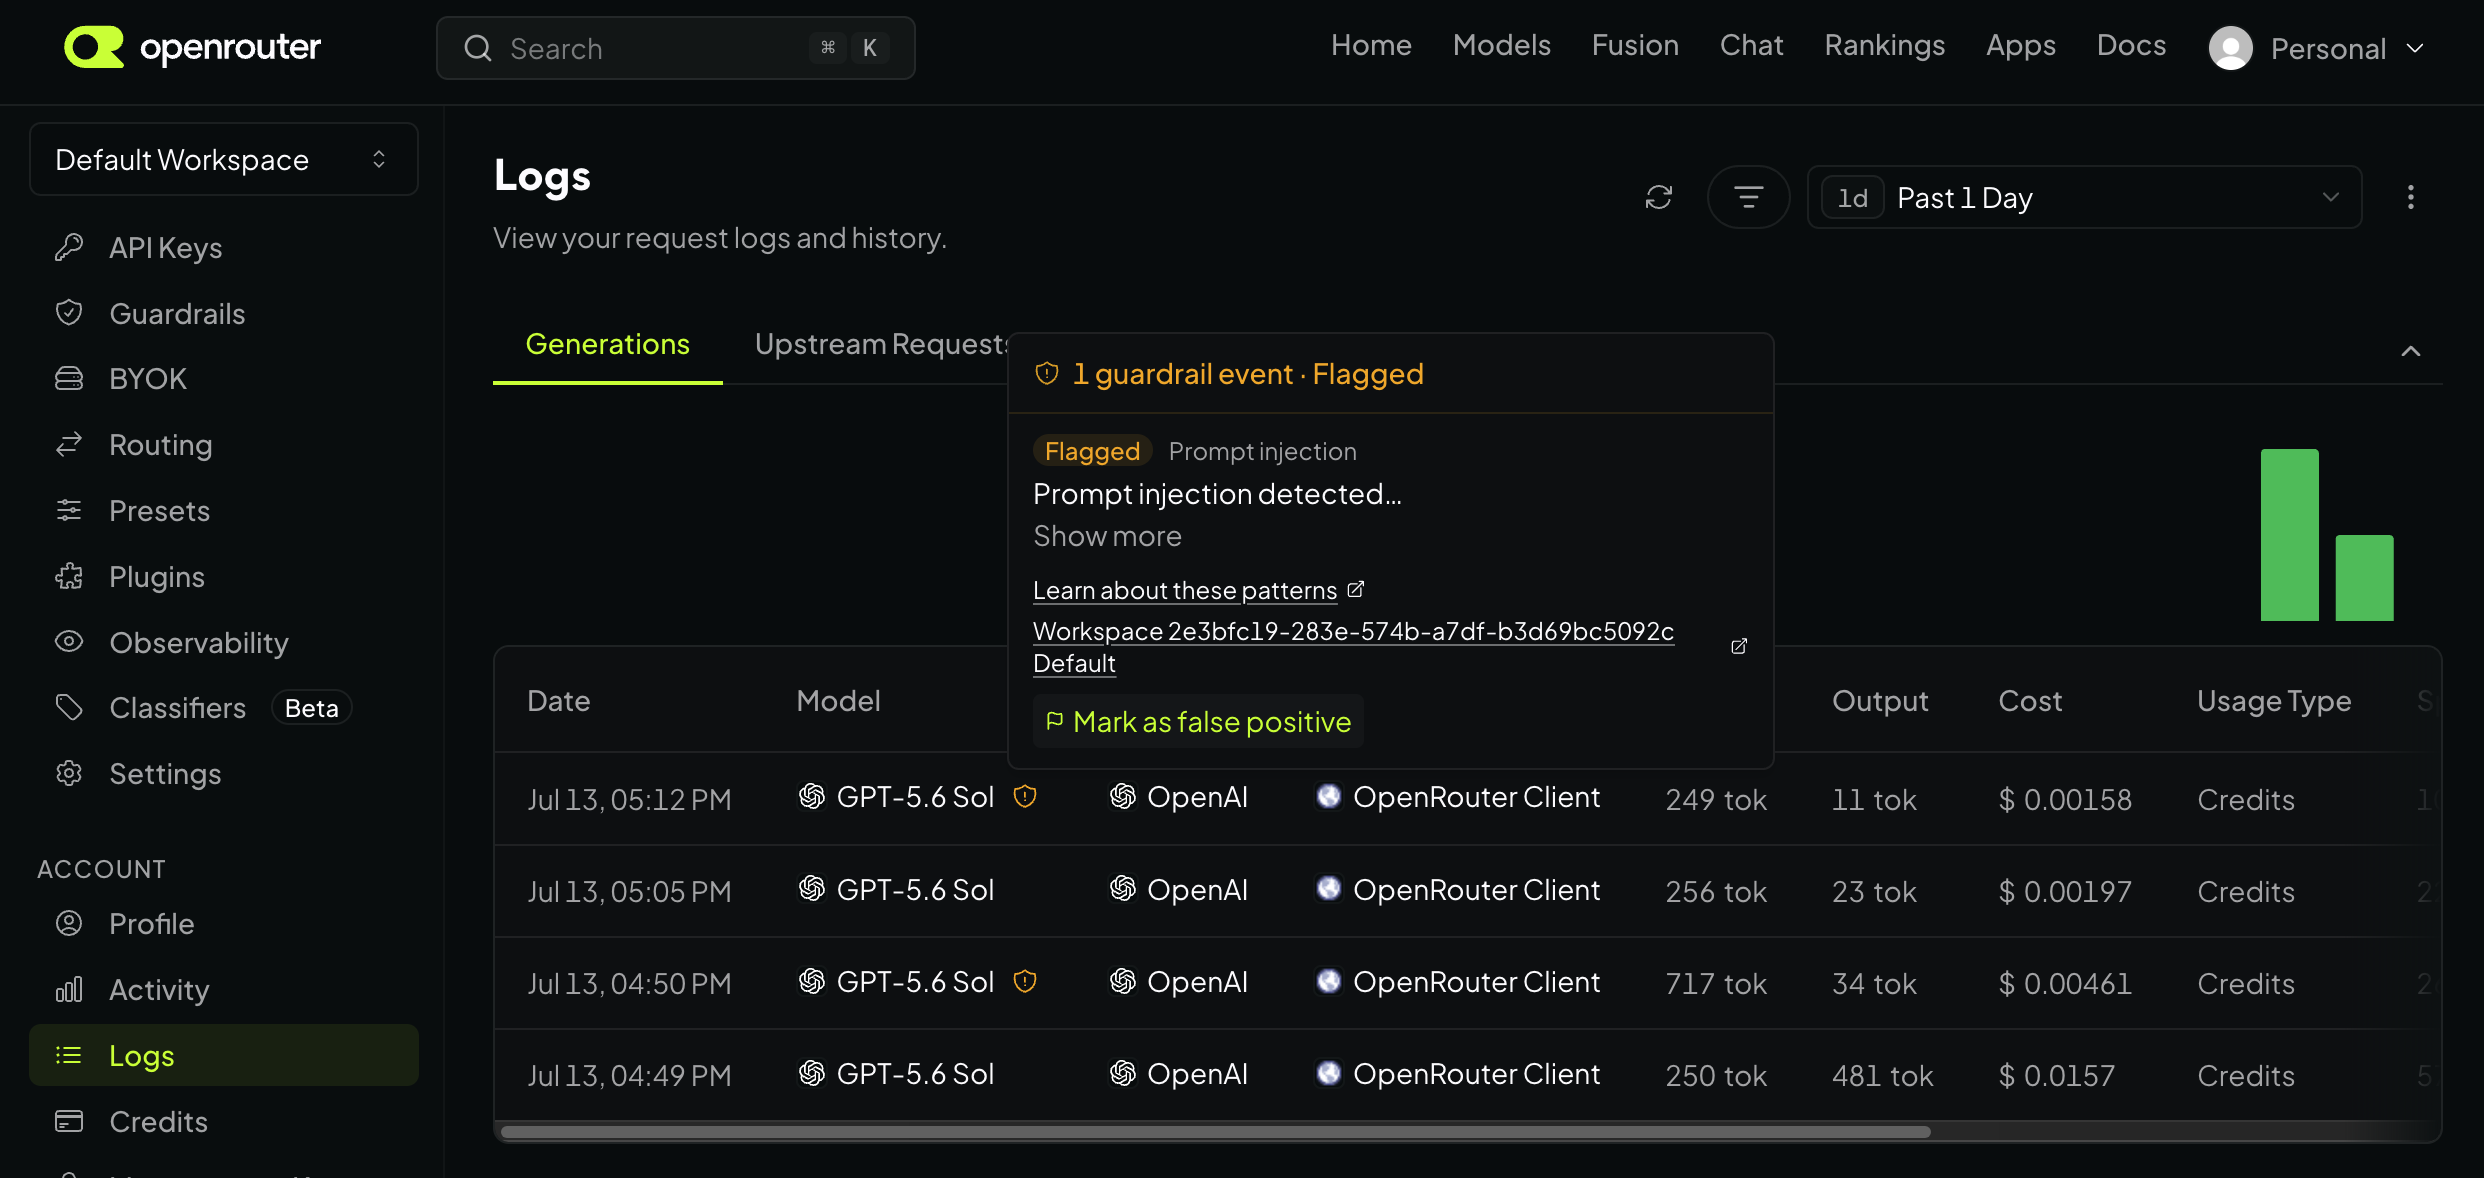Click the Profile person icon
Image resolution: width=2484 pixels, height=1178 pixels.
click(x=69, y=923)
